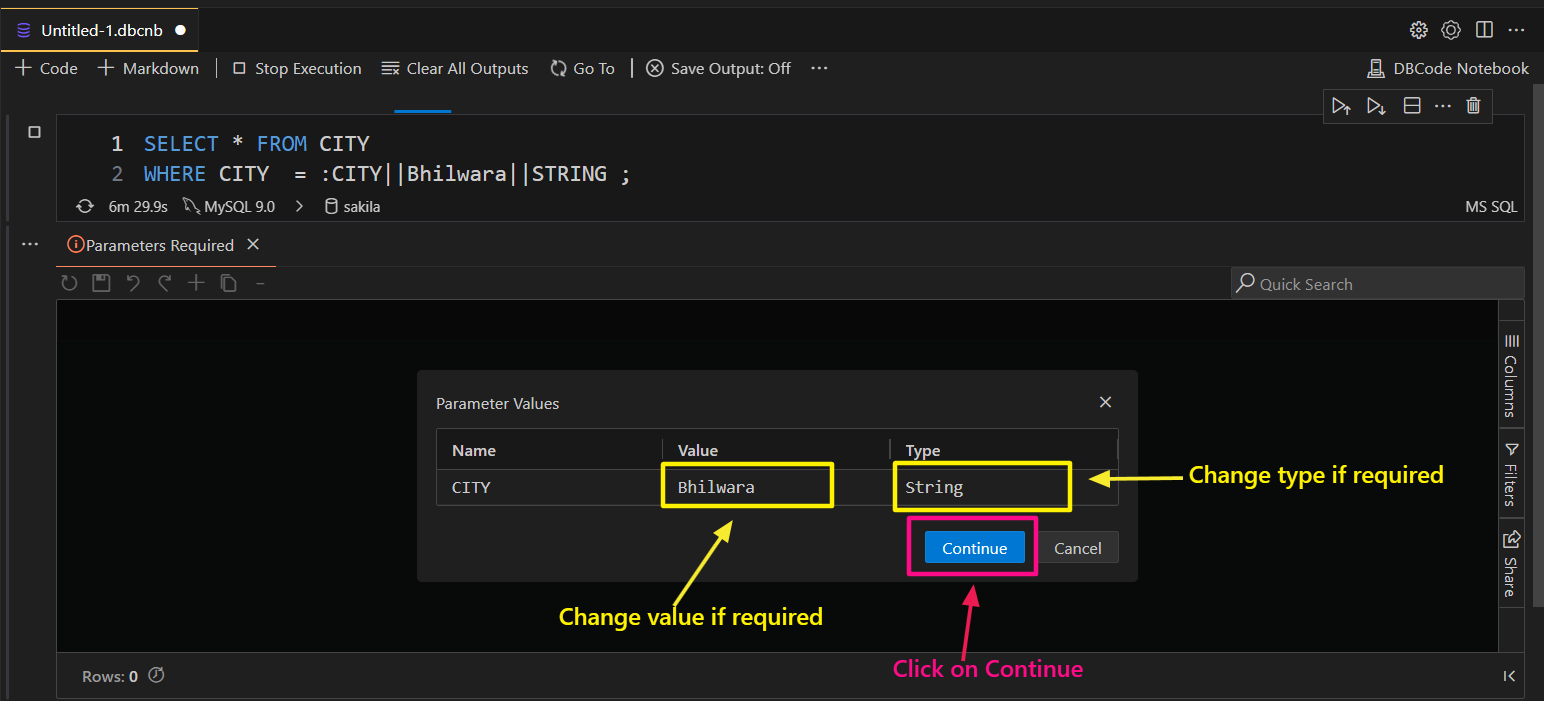The width and height of the screenshot is (1544, 701).
Task: Click the Name column header
Action: (549, 450)
